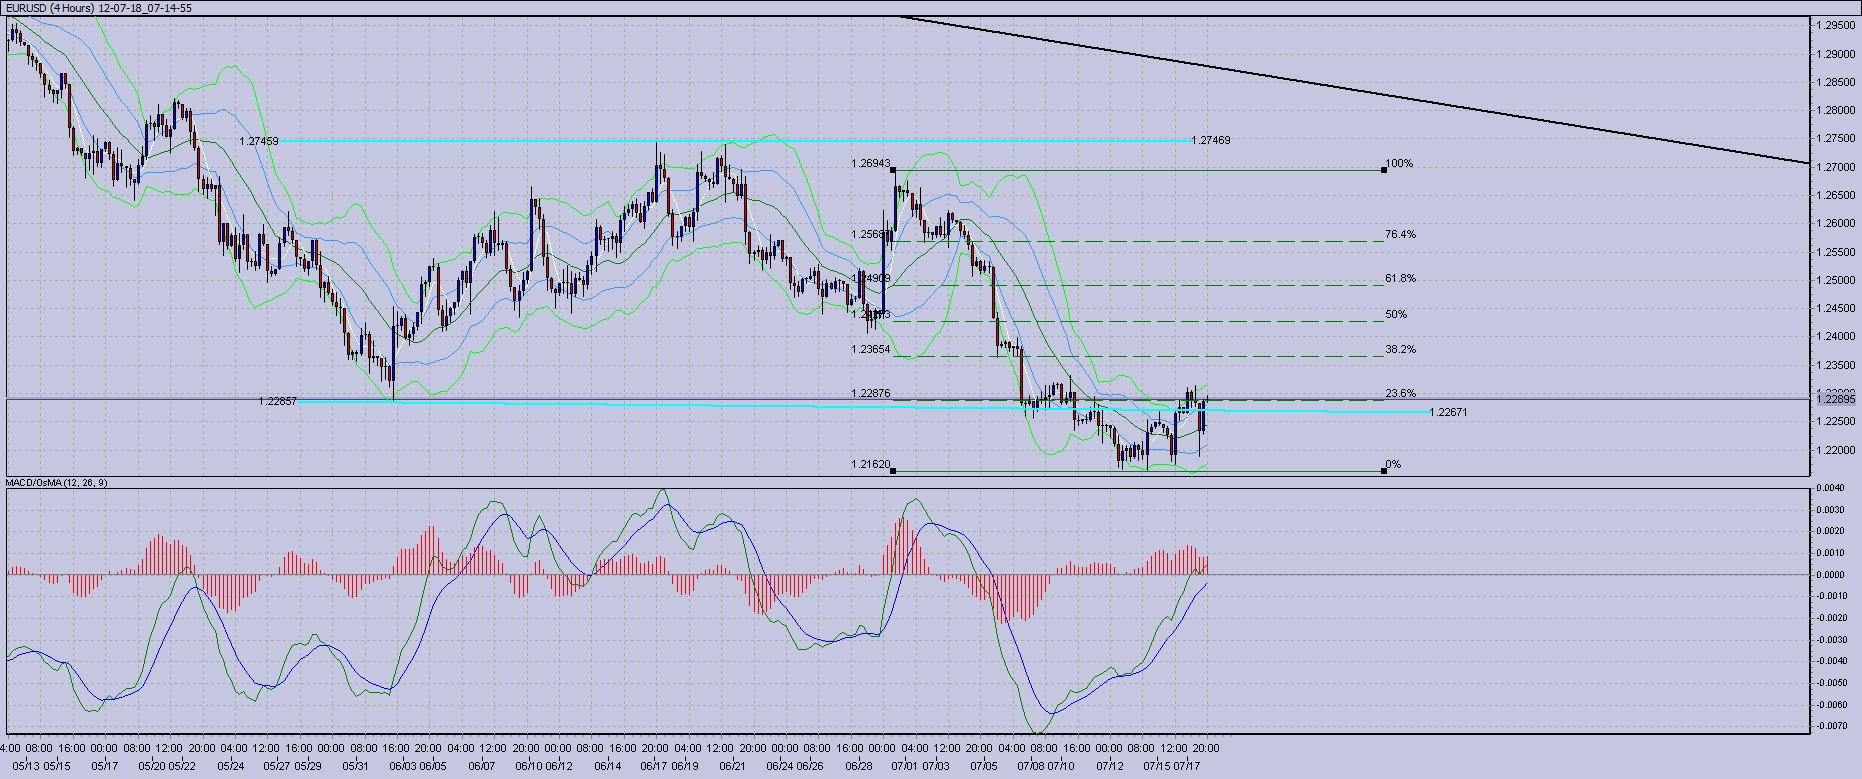
Task: Click the 1.27469 resistance line price label
Action: (1211, 141)
